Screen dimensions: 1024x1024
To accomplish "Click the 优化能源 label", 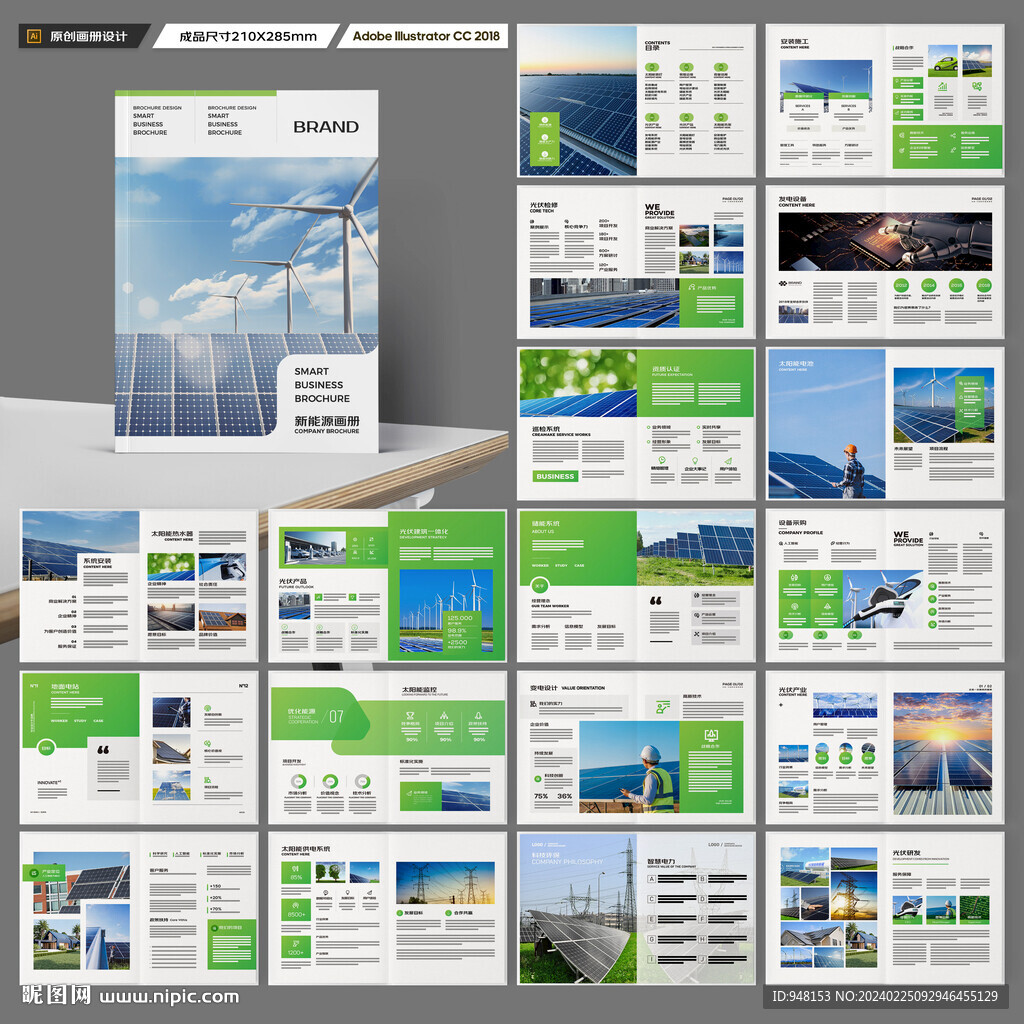I will [302, 711].
